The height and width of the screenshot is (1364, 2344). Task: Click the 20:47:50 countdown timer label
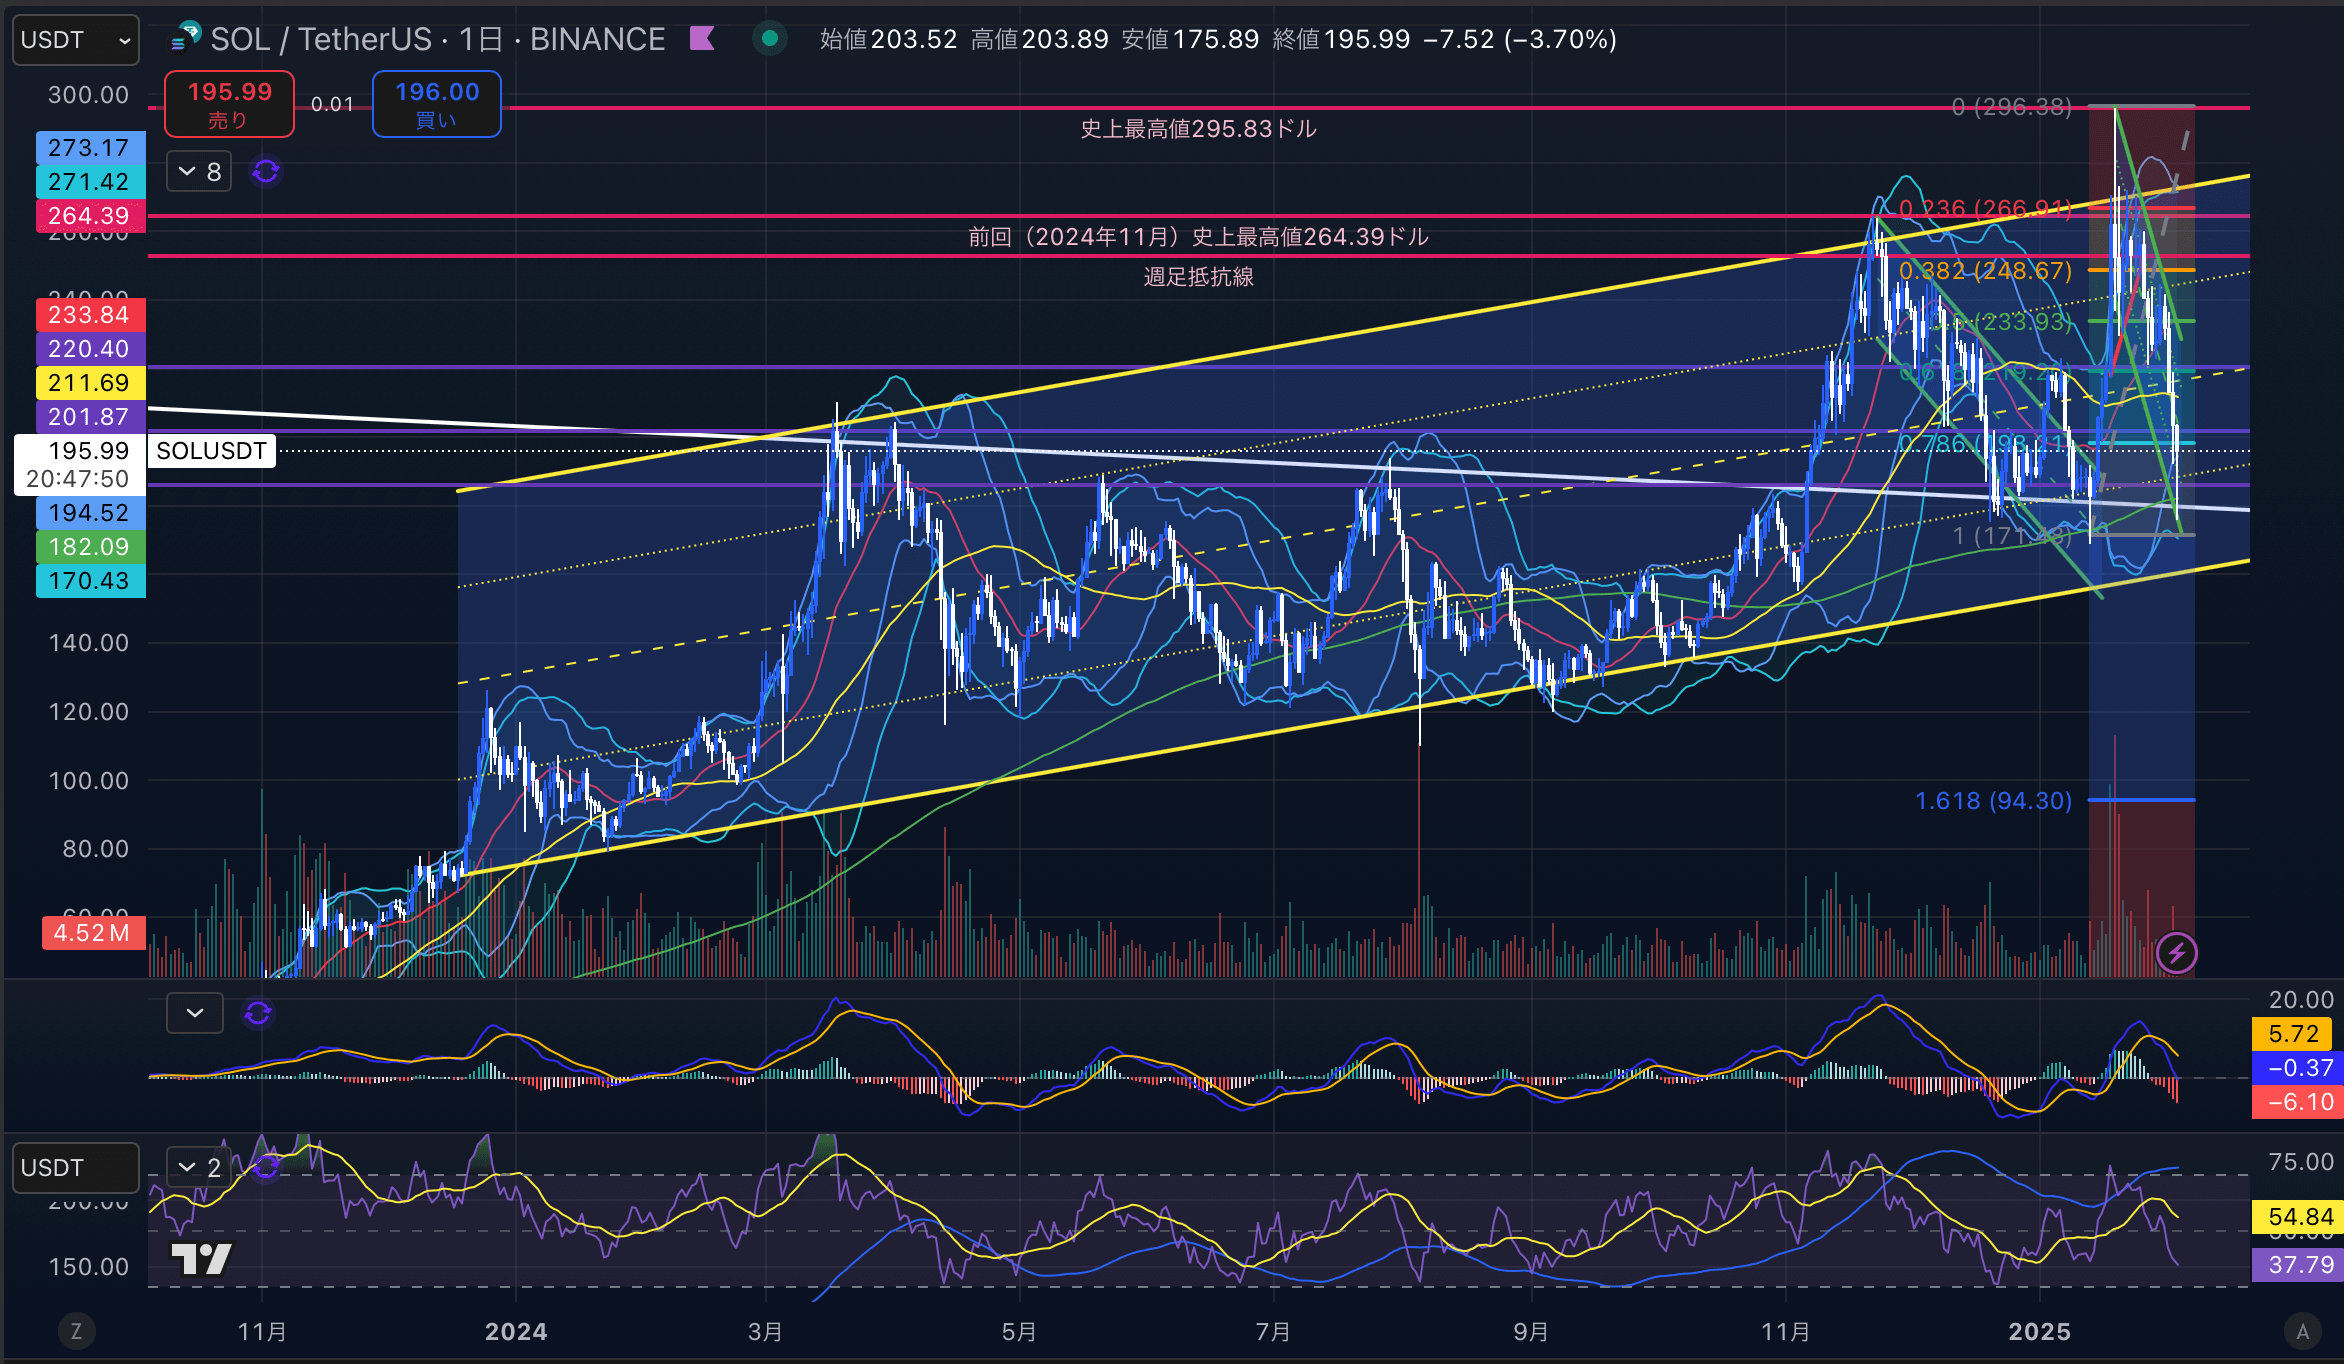pos(78,479)
